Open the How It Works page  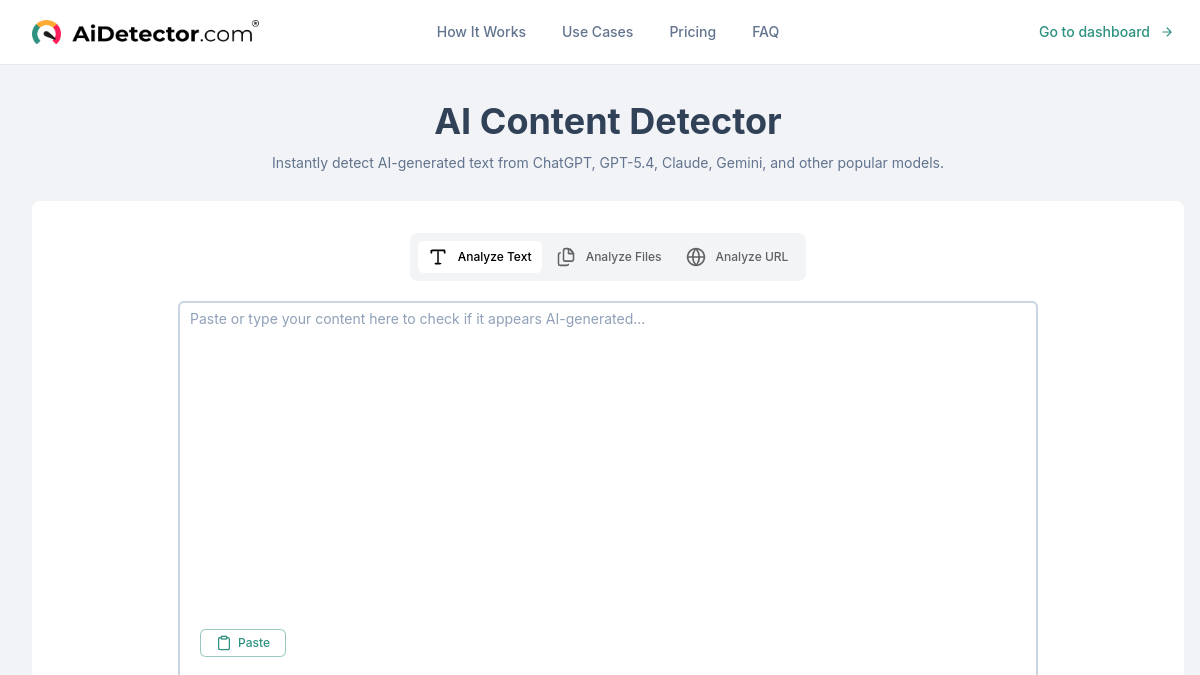pos(481,32)
